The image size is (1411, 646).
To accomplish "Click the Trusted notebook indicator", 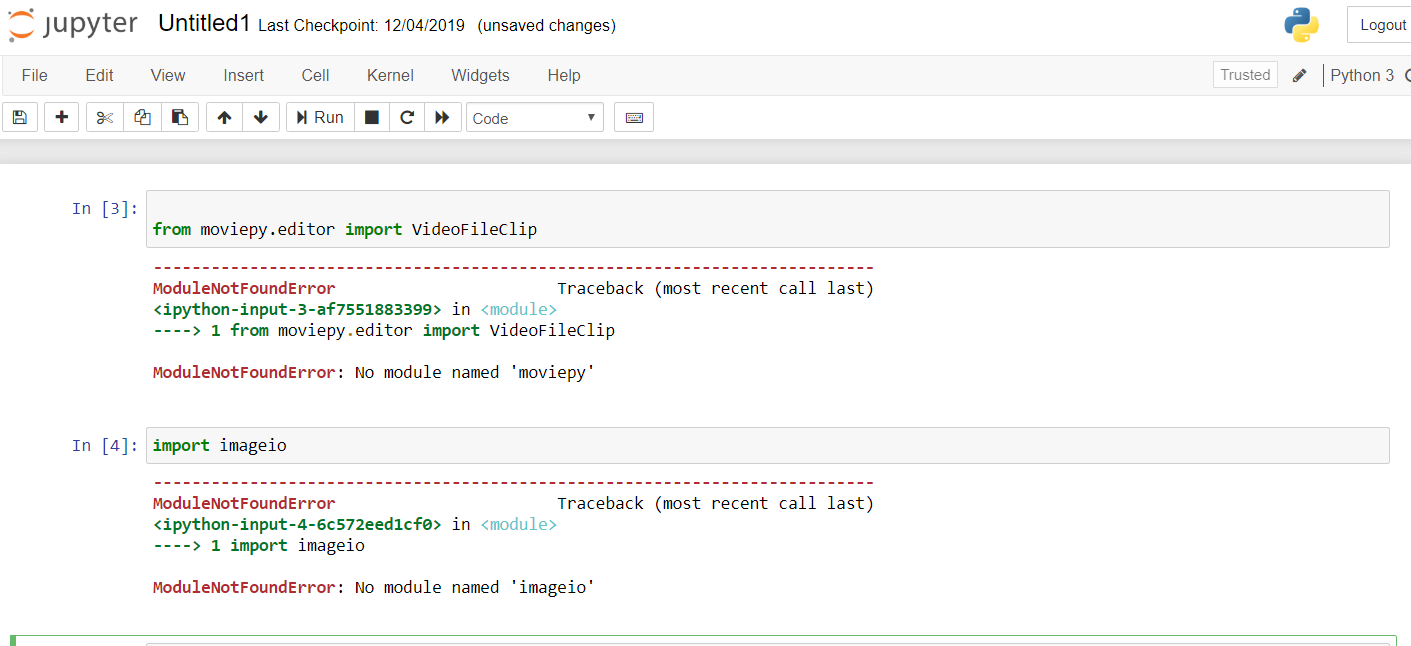I will [1244, 74].
